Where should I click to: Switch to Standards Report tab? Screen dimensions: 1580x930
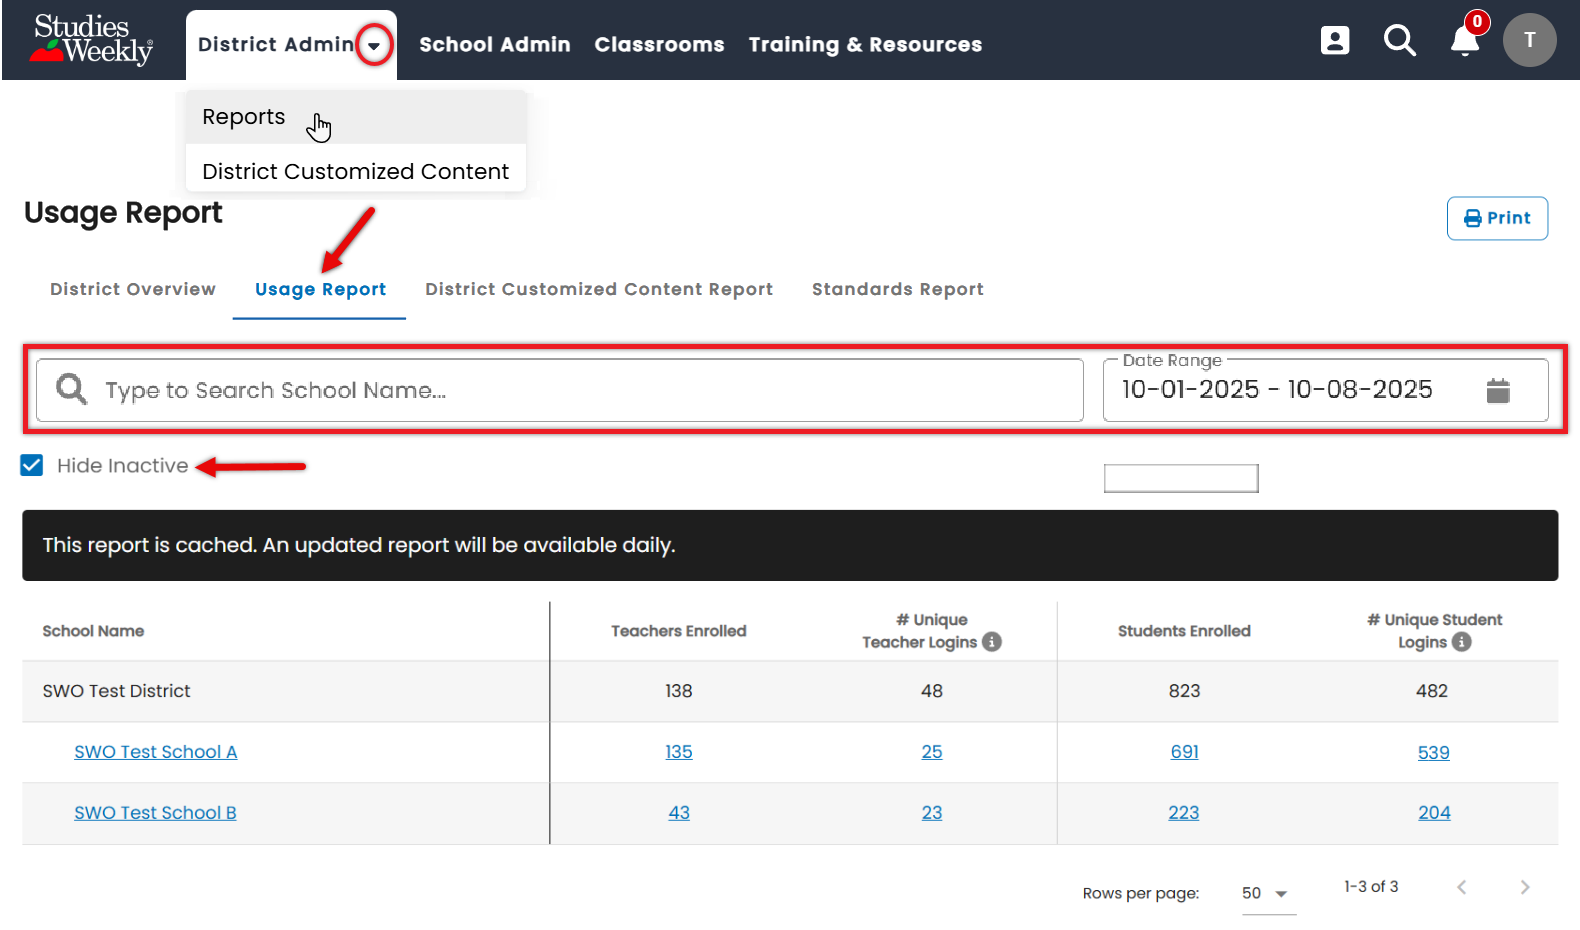pyautogui.click(x=898, y=289)
